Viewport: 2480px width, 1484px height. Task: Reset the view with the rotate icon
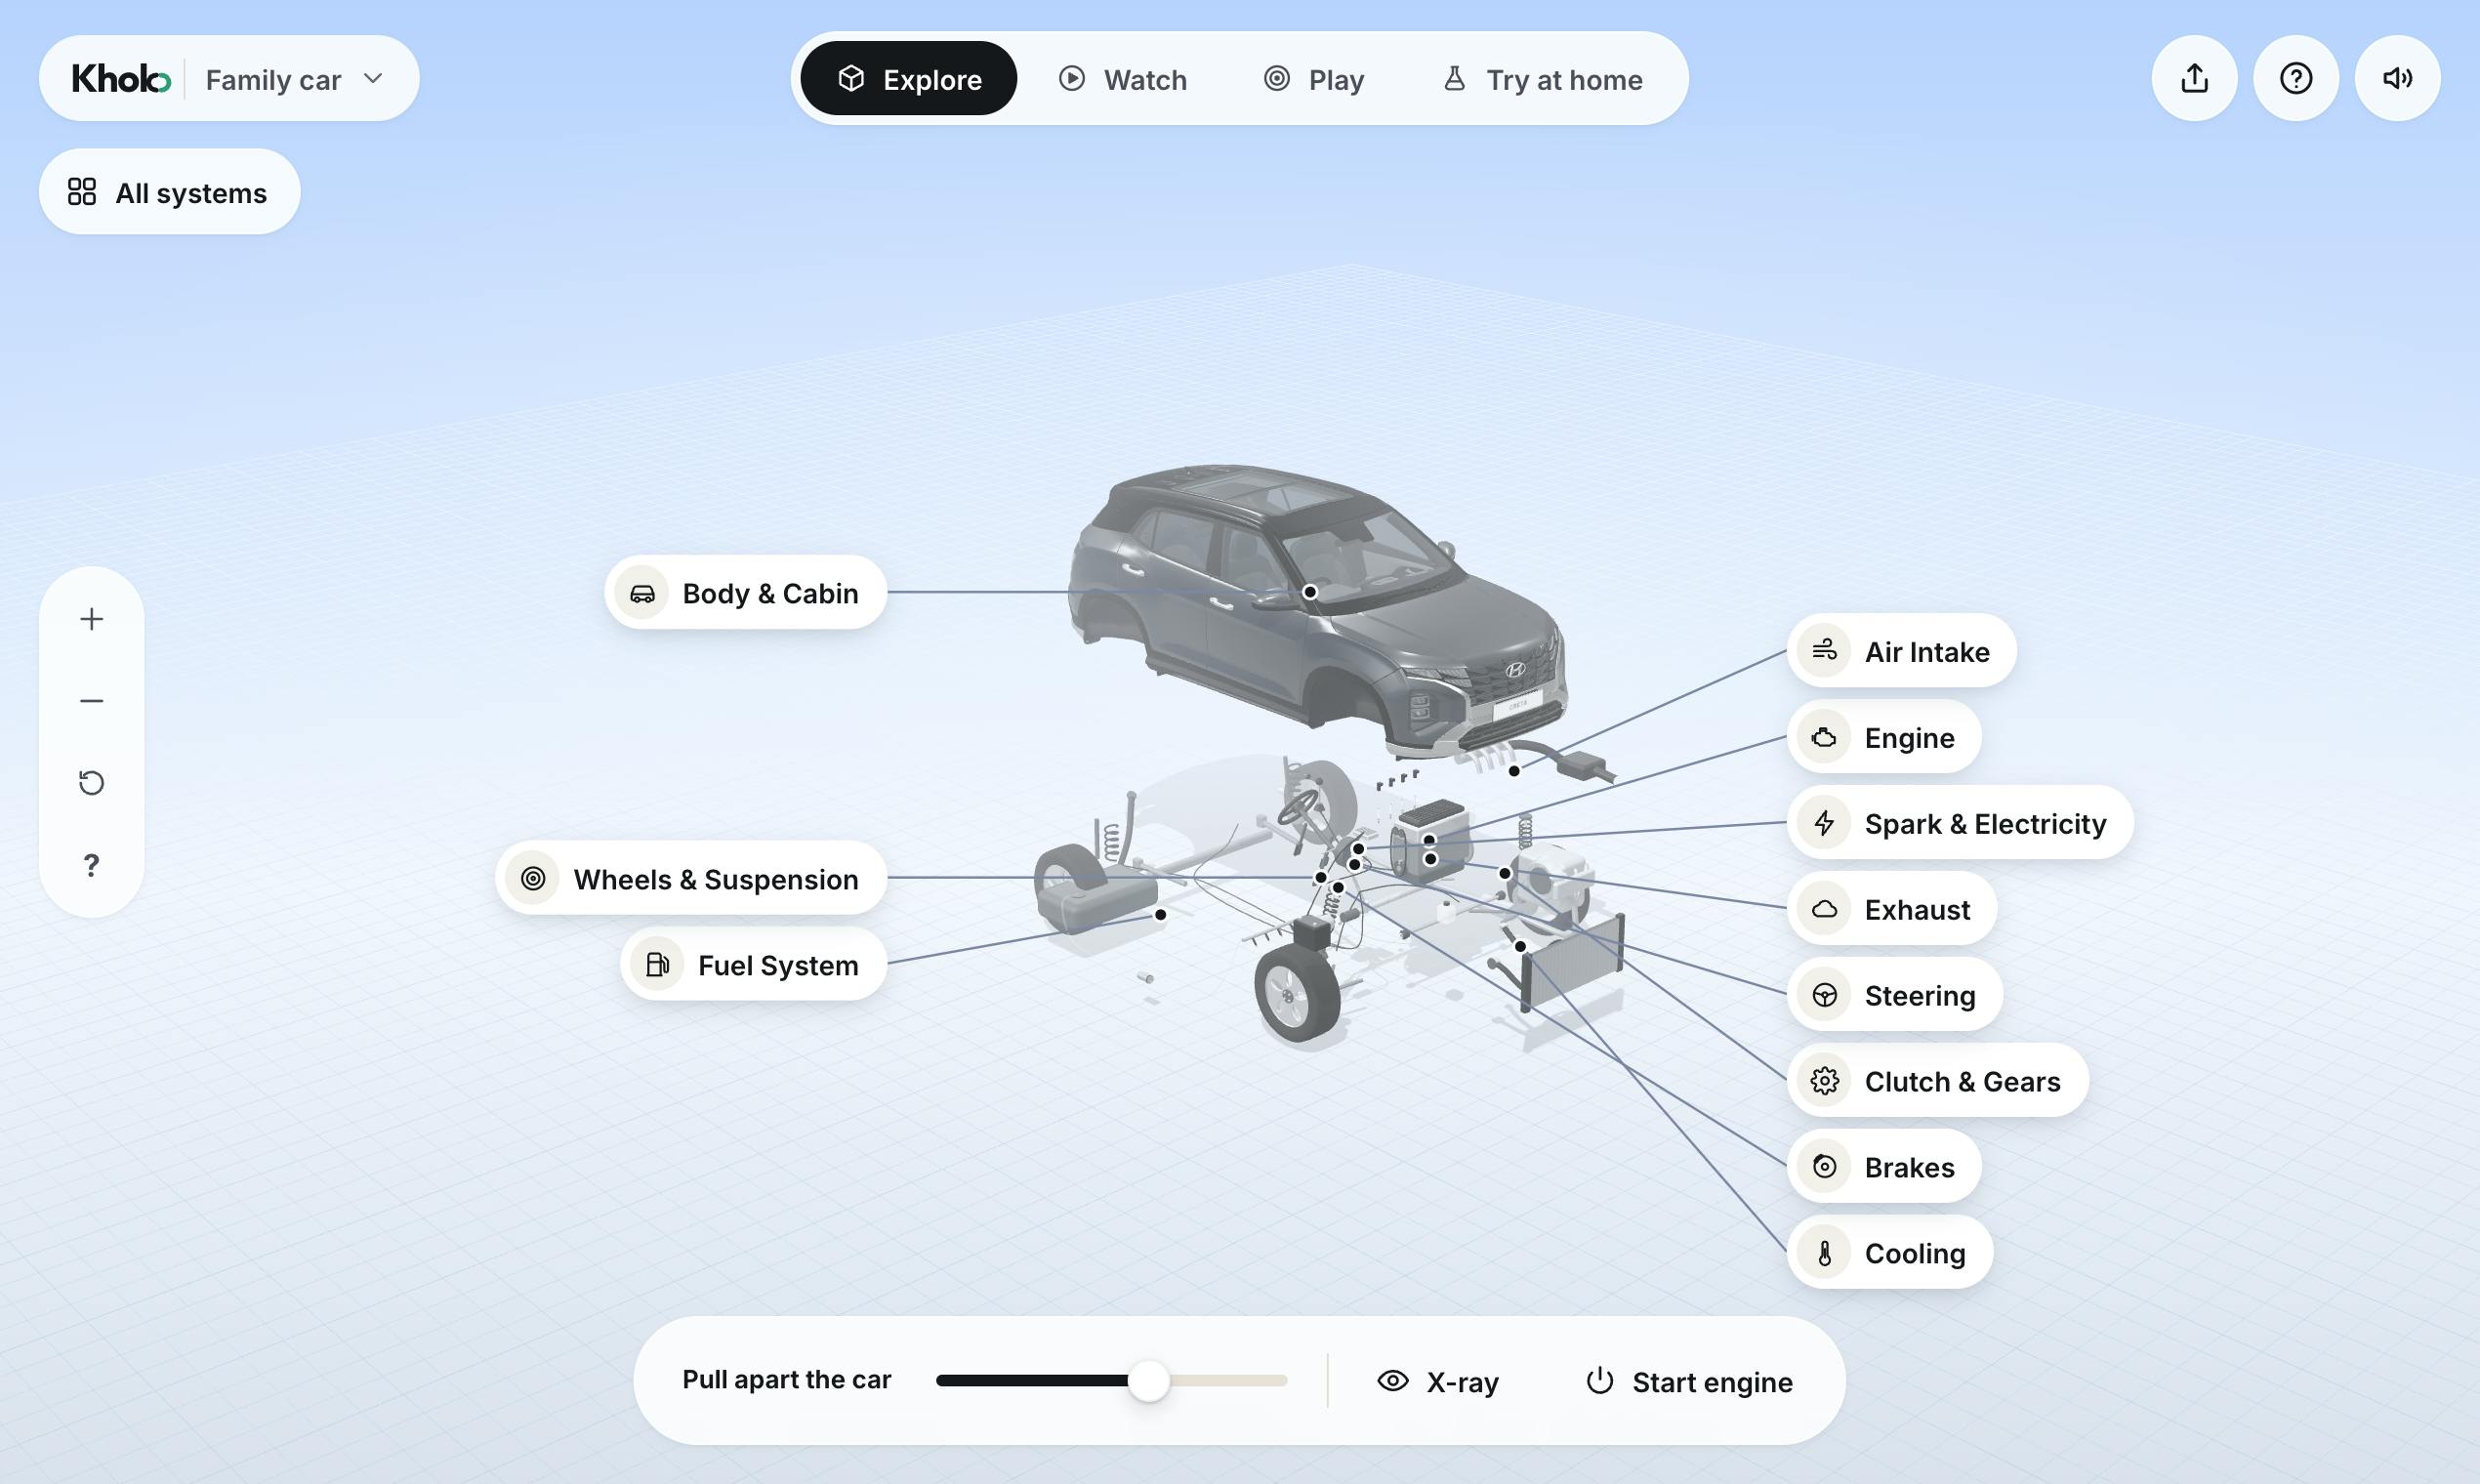pyautogui.click(x=91, y=783)
